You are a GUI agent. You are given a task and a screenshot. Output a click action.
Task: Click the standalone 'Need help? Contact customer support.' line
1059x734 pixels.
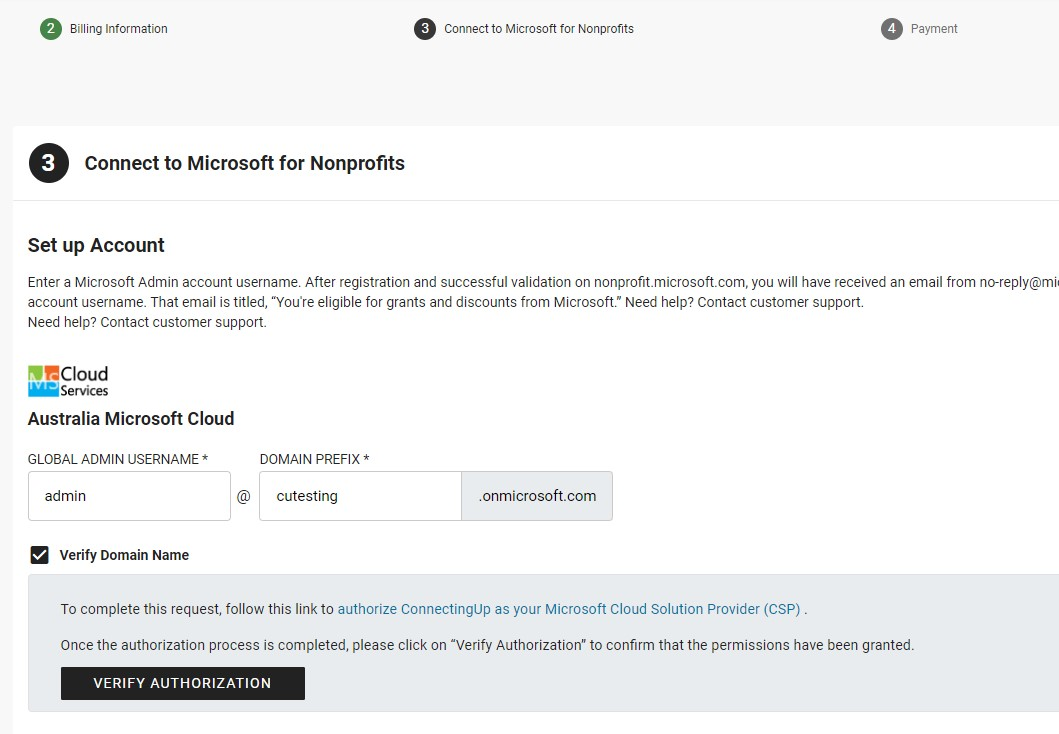[147, 322]
